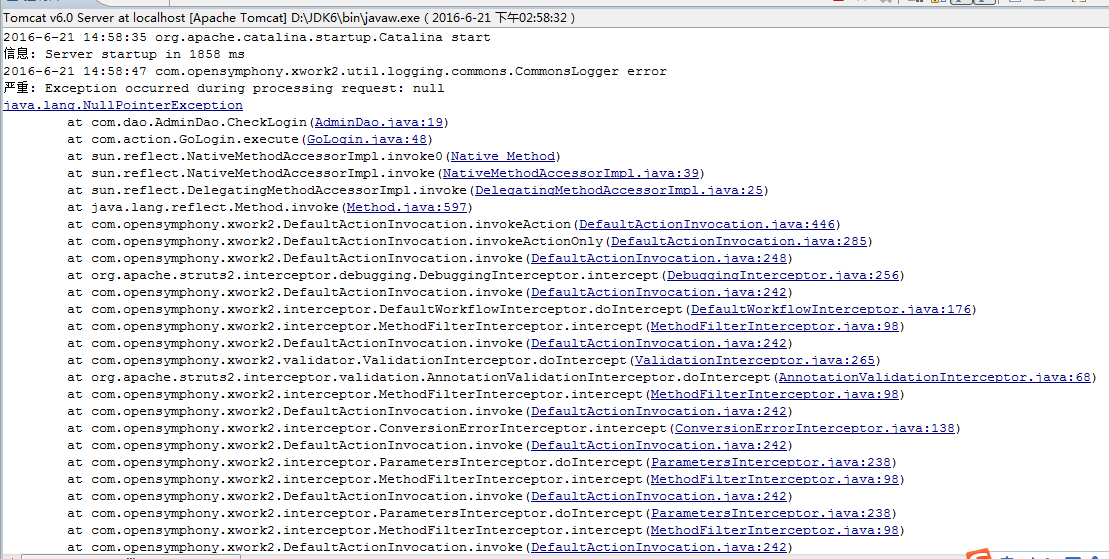Click 'at java.lang.reflect.Method.invoke' text
The image size is (1109, 559).
pos(204,207)
